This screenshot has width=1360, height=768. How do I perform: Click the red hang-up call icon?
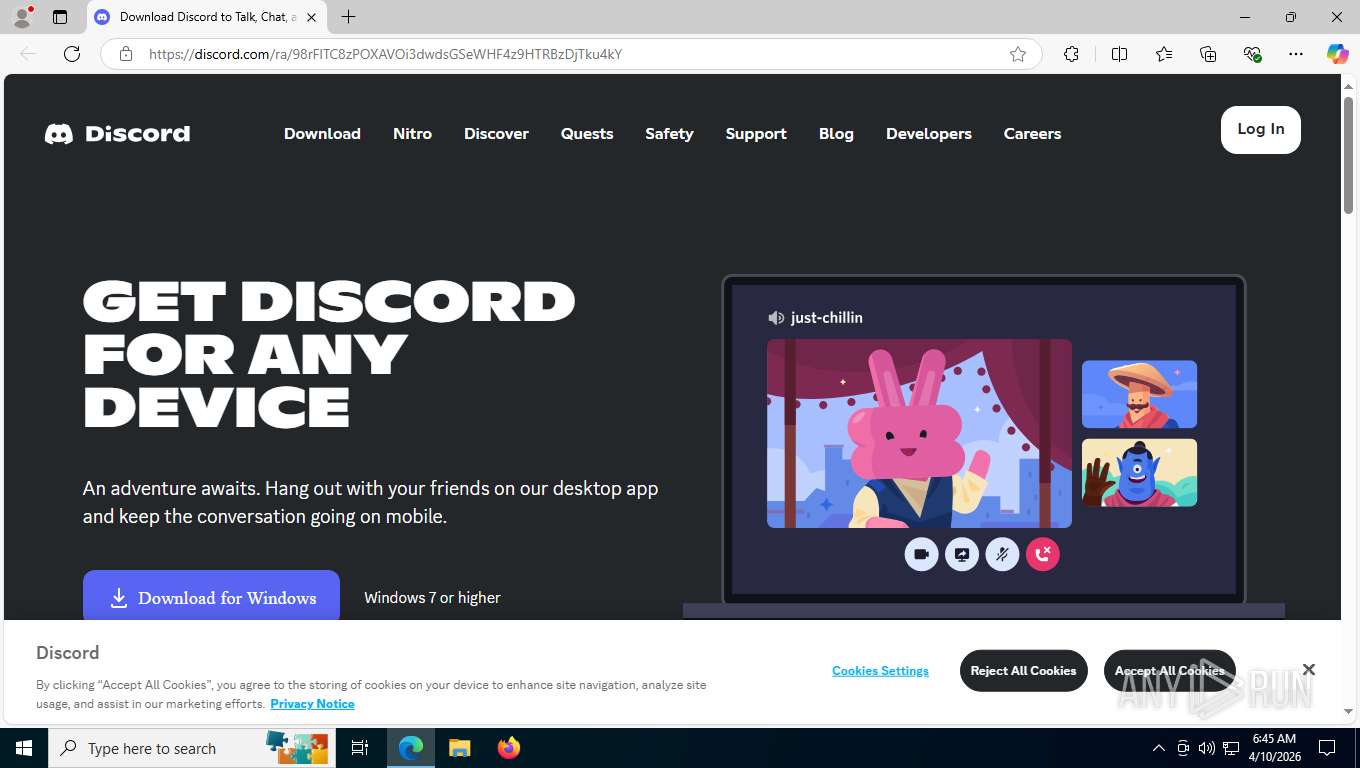click(1043, 554)
